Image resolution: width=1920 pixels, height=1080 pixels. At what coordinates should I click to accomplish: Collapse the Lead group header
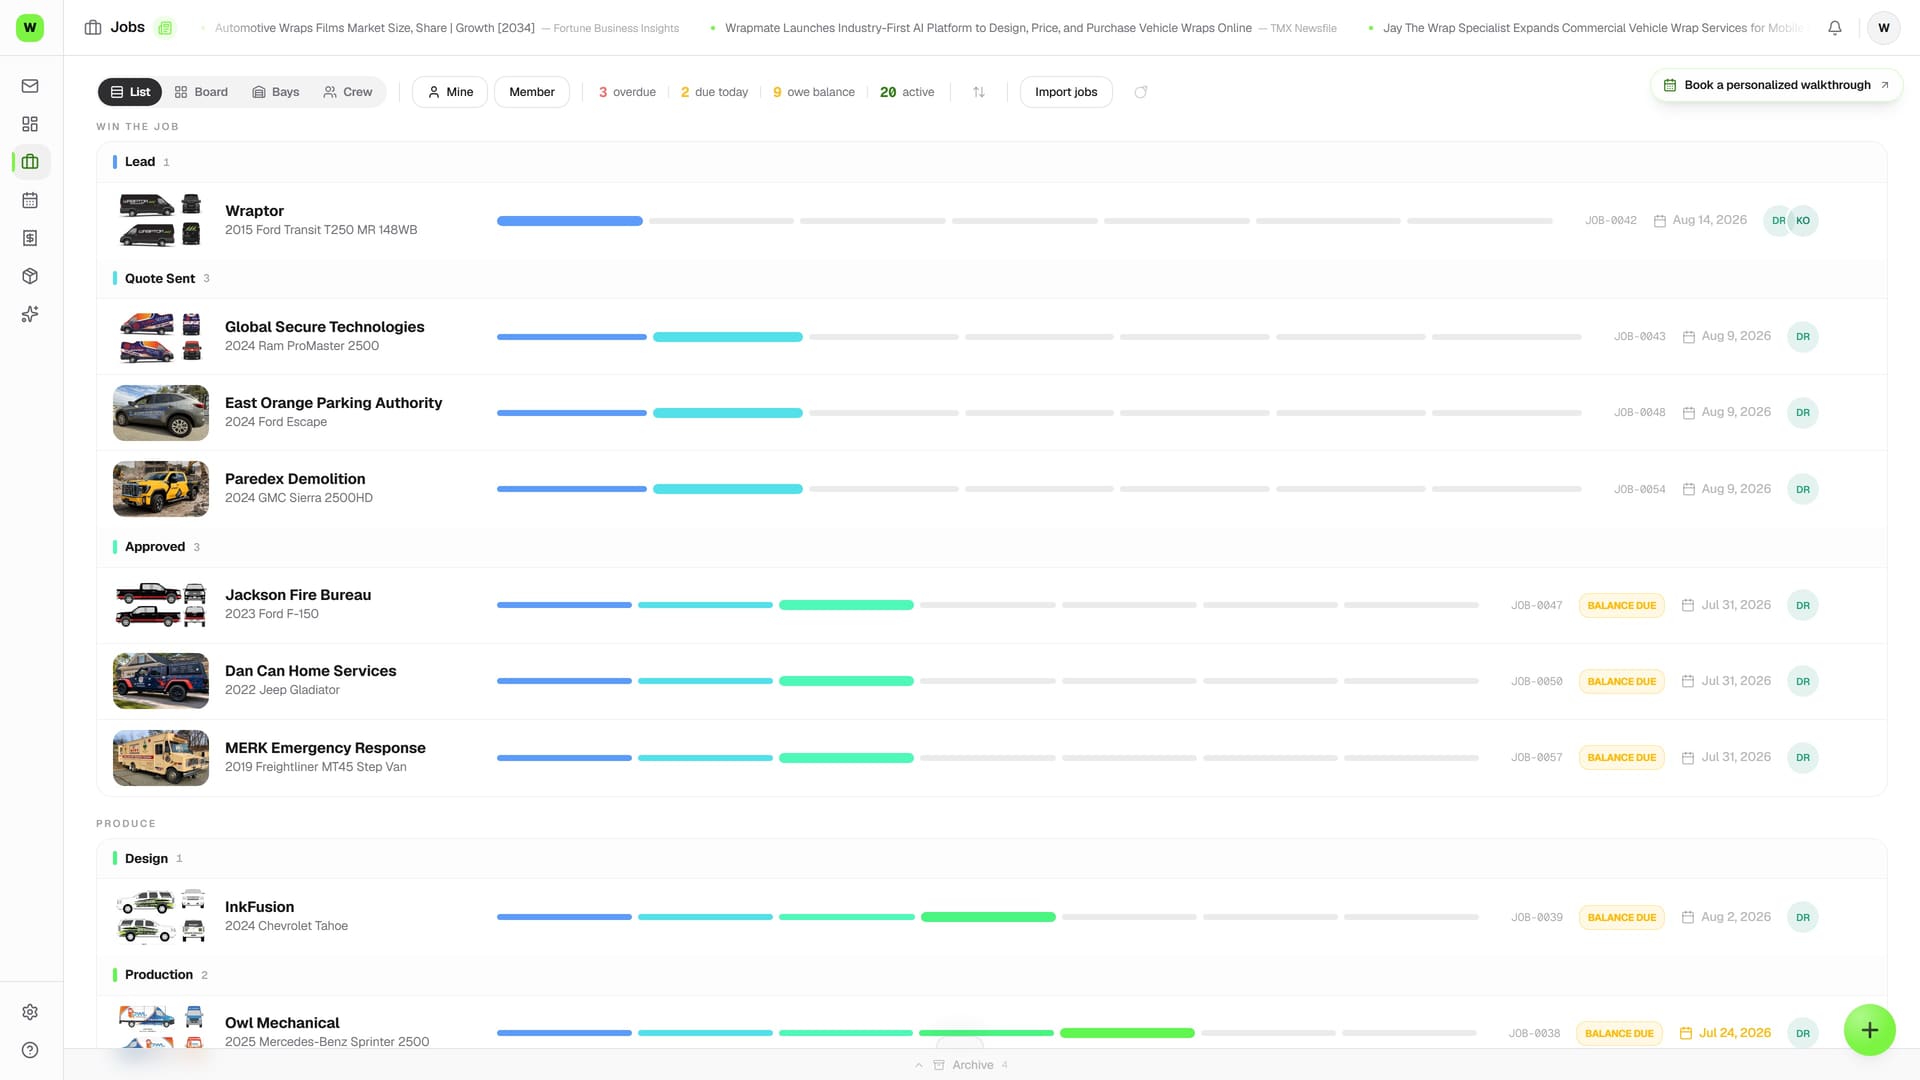point(991,162)
